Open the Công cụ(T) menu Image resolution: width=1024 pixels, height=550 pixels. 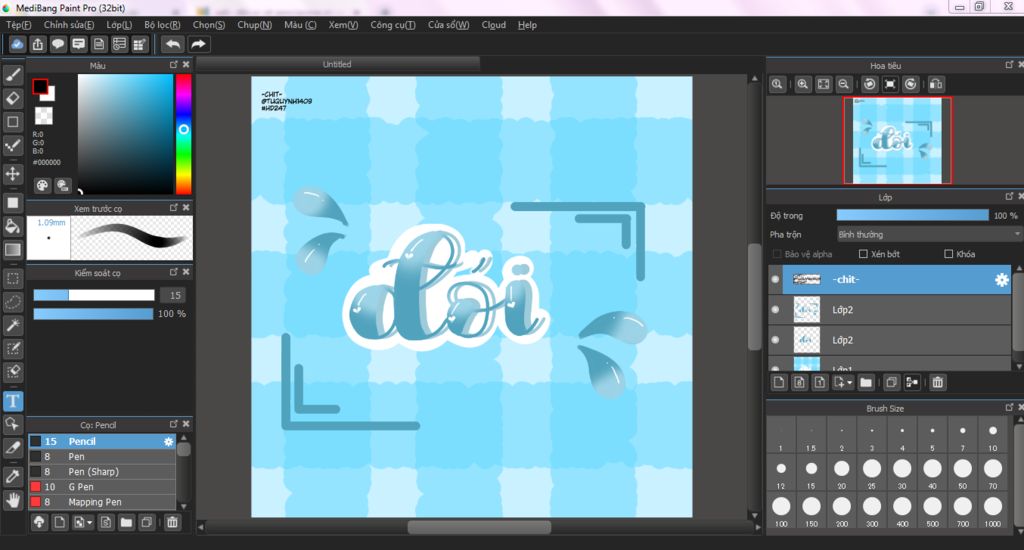click(392, 25)
